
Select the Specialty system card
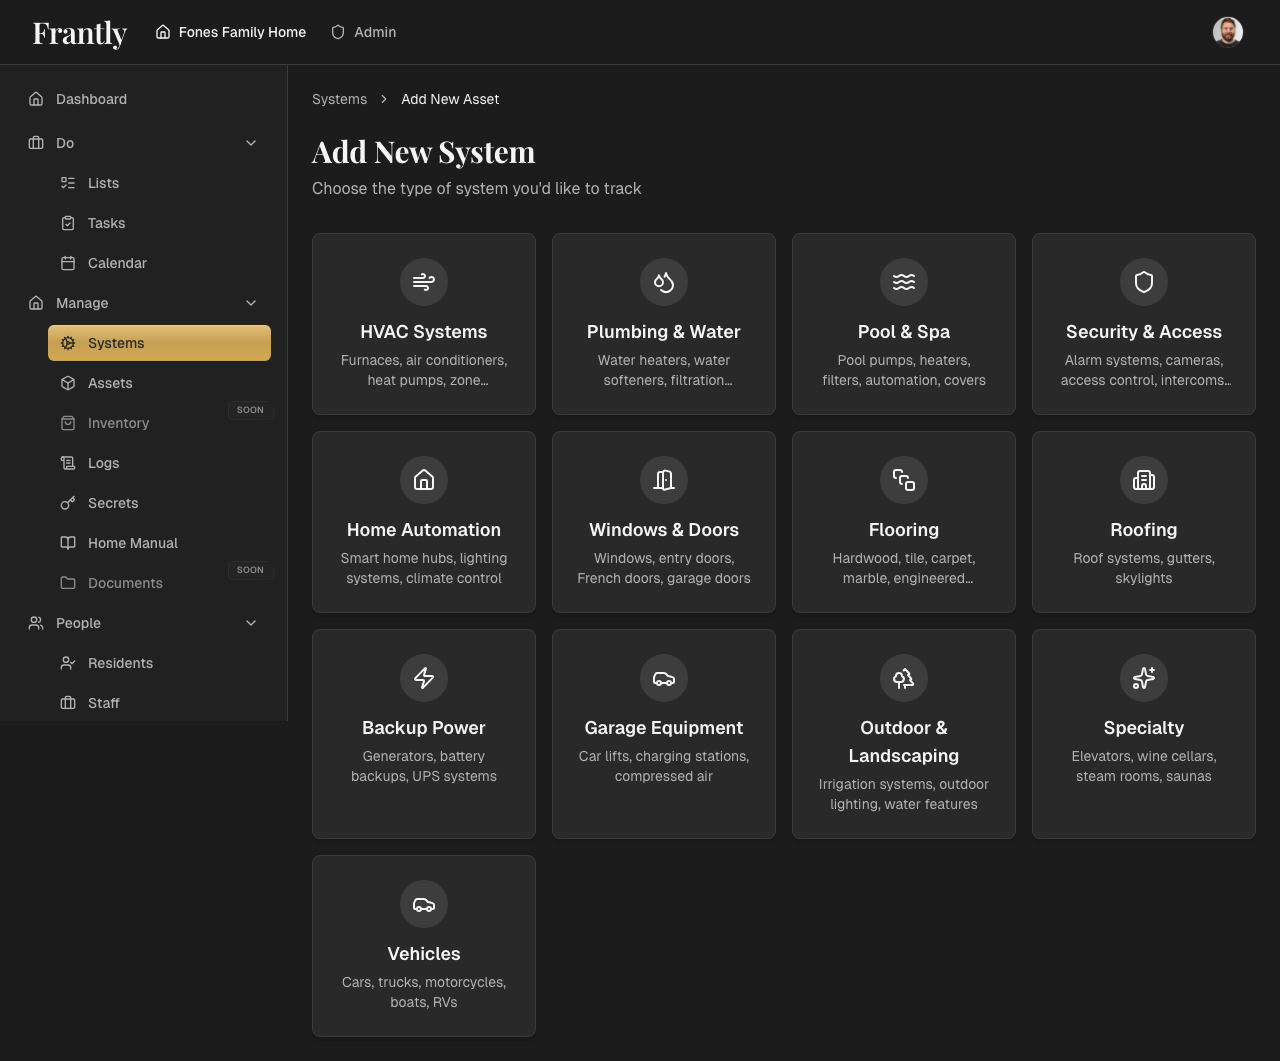tap(1143, 733)
